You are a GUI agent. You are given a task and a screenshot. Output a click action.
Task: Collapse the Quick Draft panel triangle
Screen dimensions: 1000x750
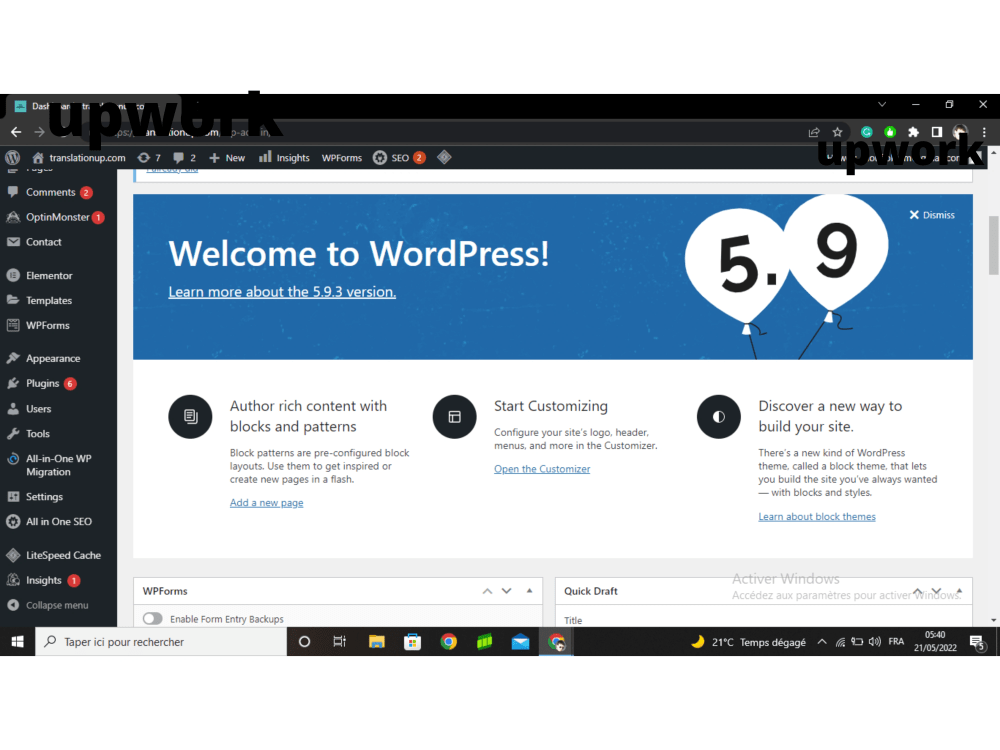959,591
